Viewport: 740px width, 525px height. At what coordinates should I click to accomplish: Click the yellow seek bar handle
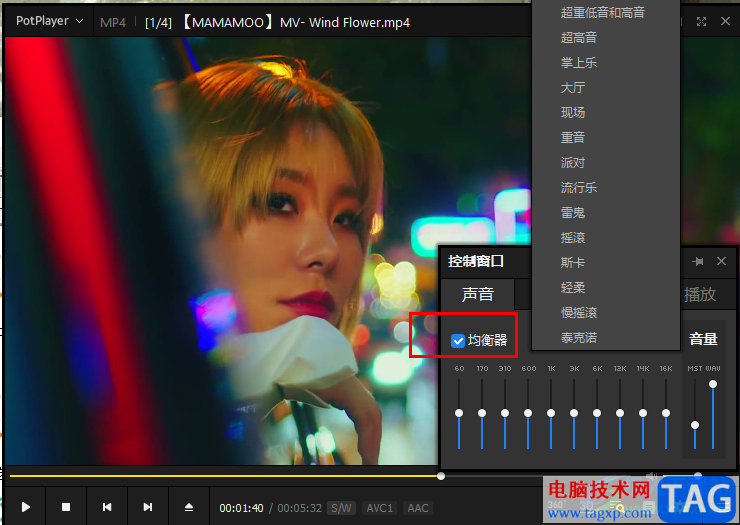click(x=441, y=476)
